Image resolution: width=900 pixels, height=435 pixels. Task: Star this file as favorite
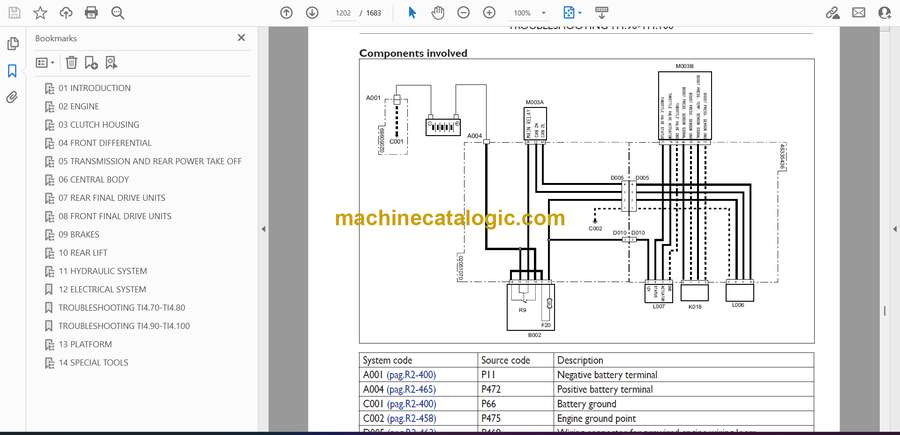[40, 13]
